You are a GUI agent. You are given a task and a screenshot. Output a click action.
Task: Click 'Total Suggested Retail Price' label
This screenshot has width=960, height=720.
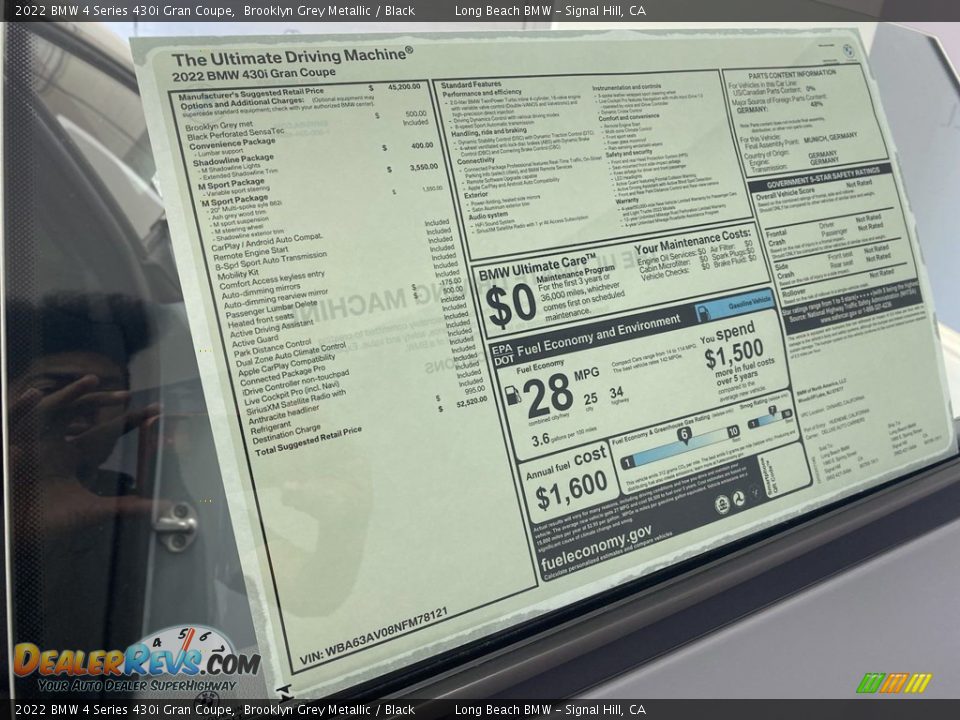pos(308,441)
